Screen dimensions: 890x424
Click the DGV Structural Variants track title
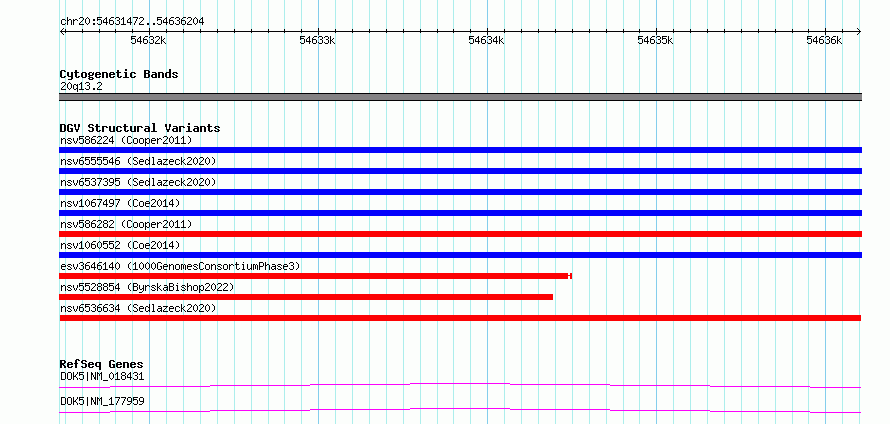tap(140, 128)
